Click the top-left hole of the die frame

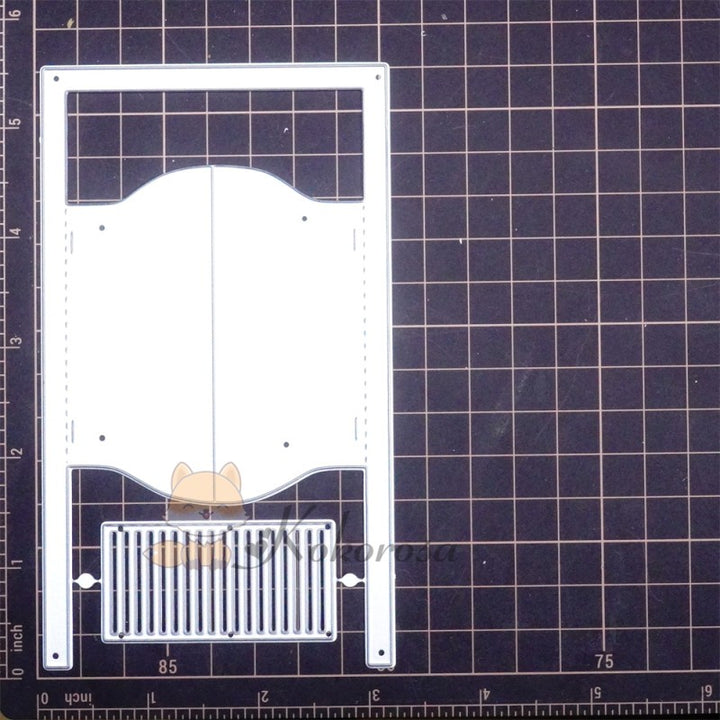pyautogui.click(x=56, y=78)
